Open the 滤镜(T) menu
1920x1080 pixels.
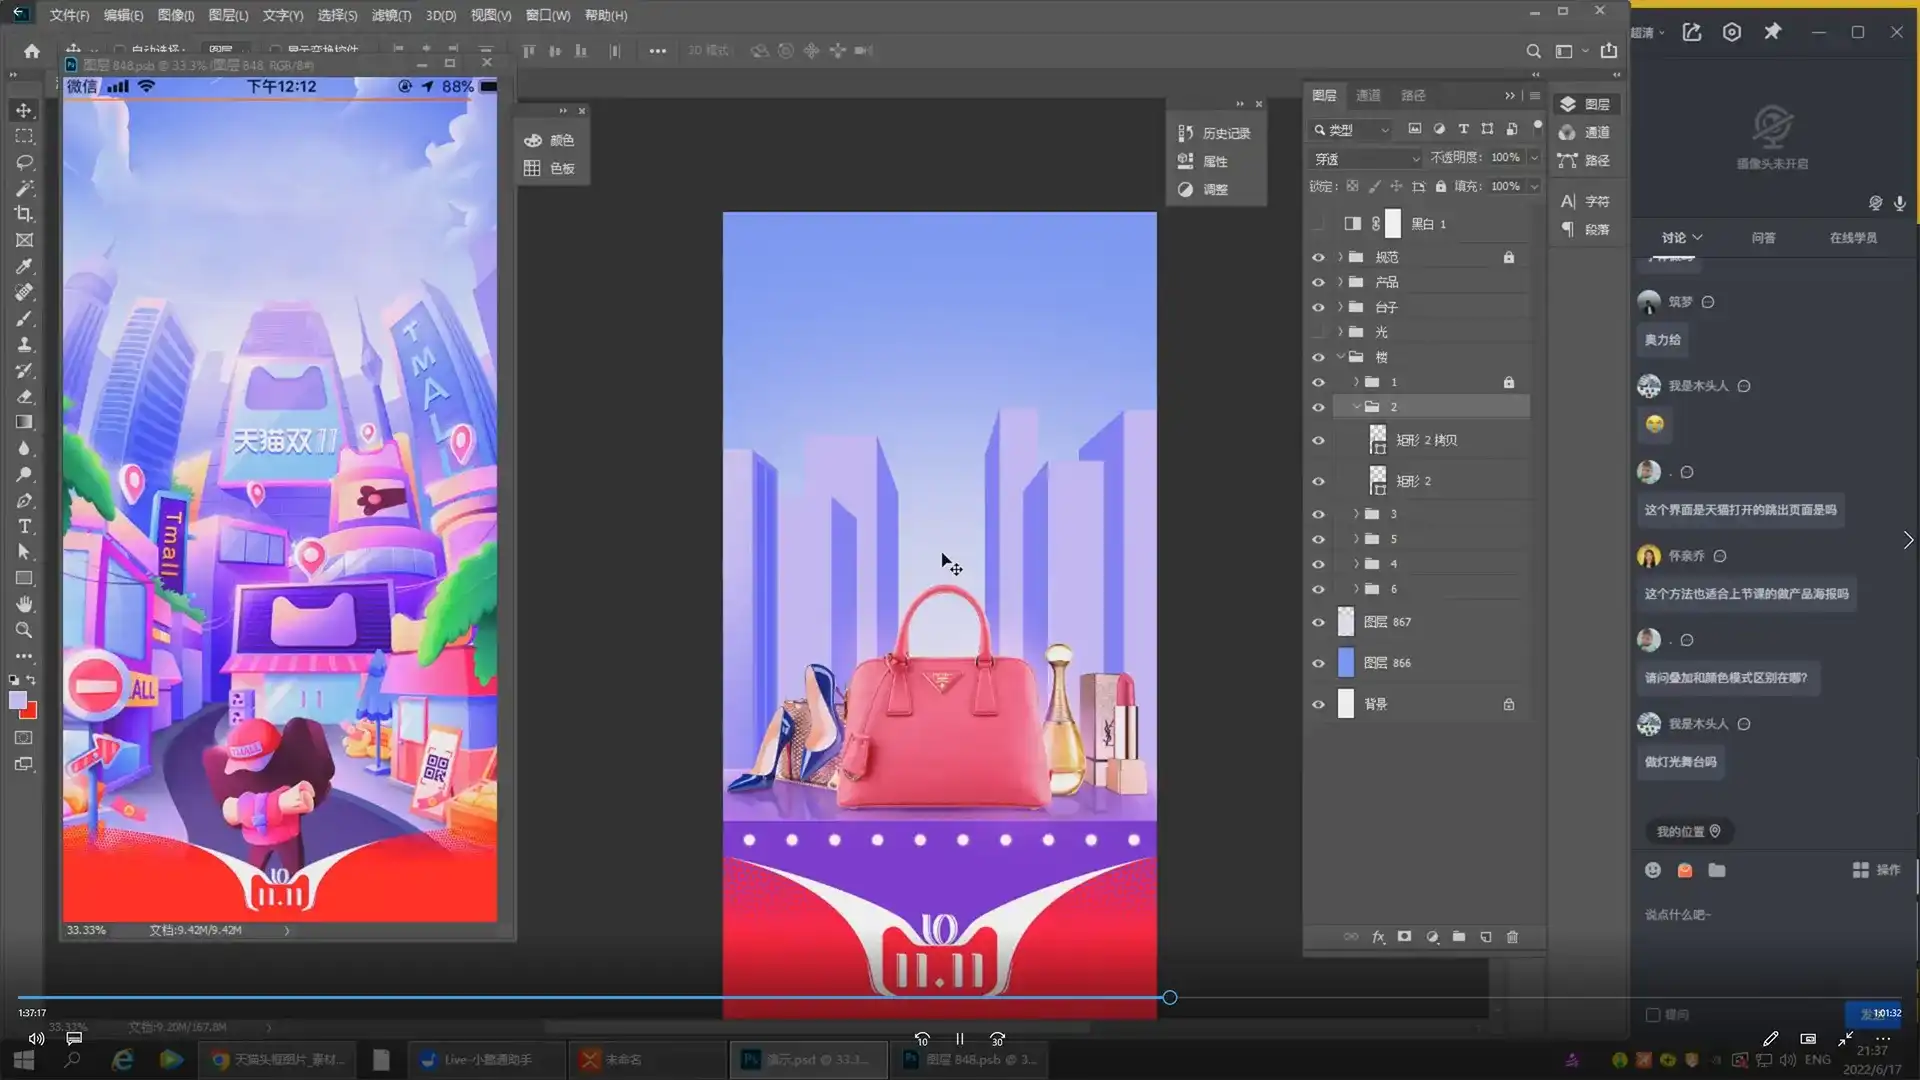coord(391,15)
